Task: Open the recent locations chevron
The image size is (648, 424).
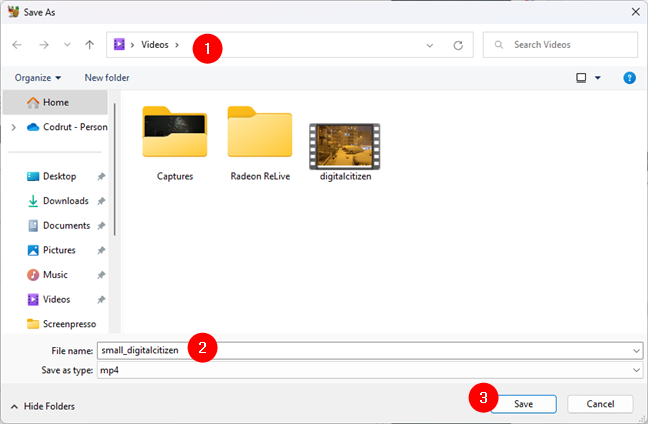Action: (x=67, y=45)
